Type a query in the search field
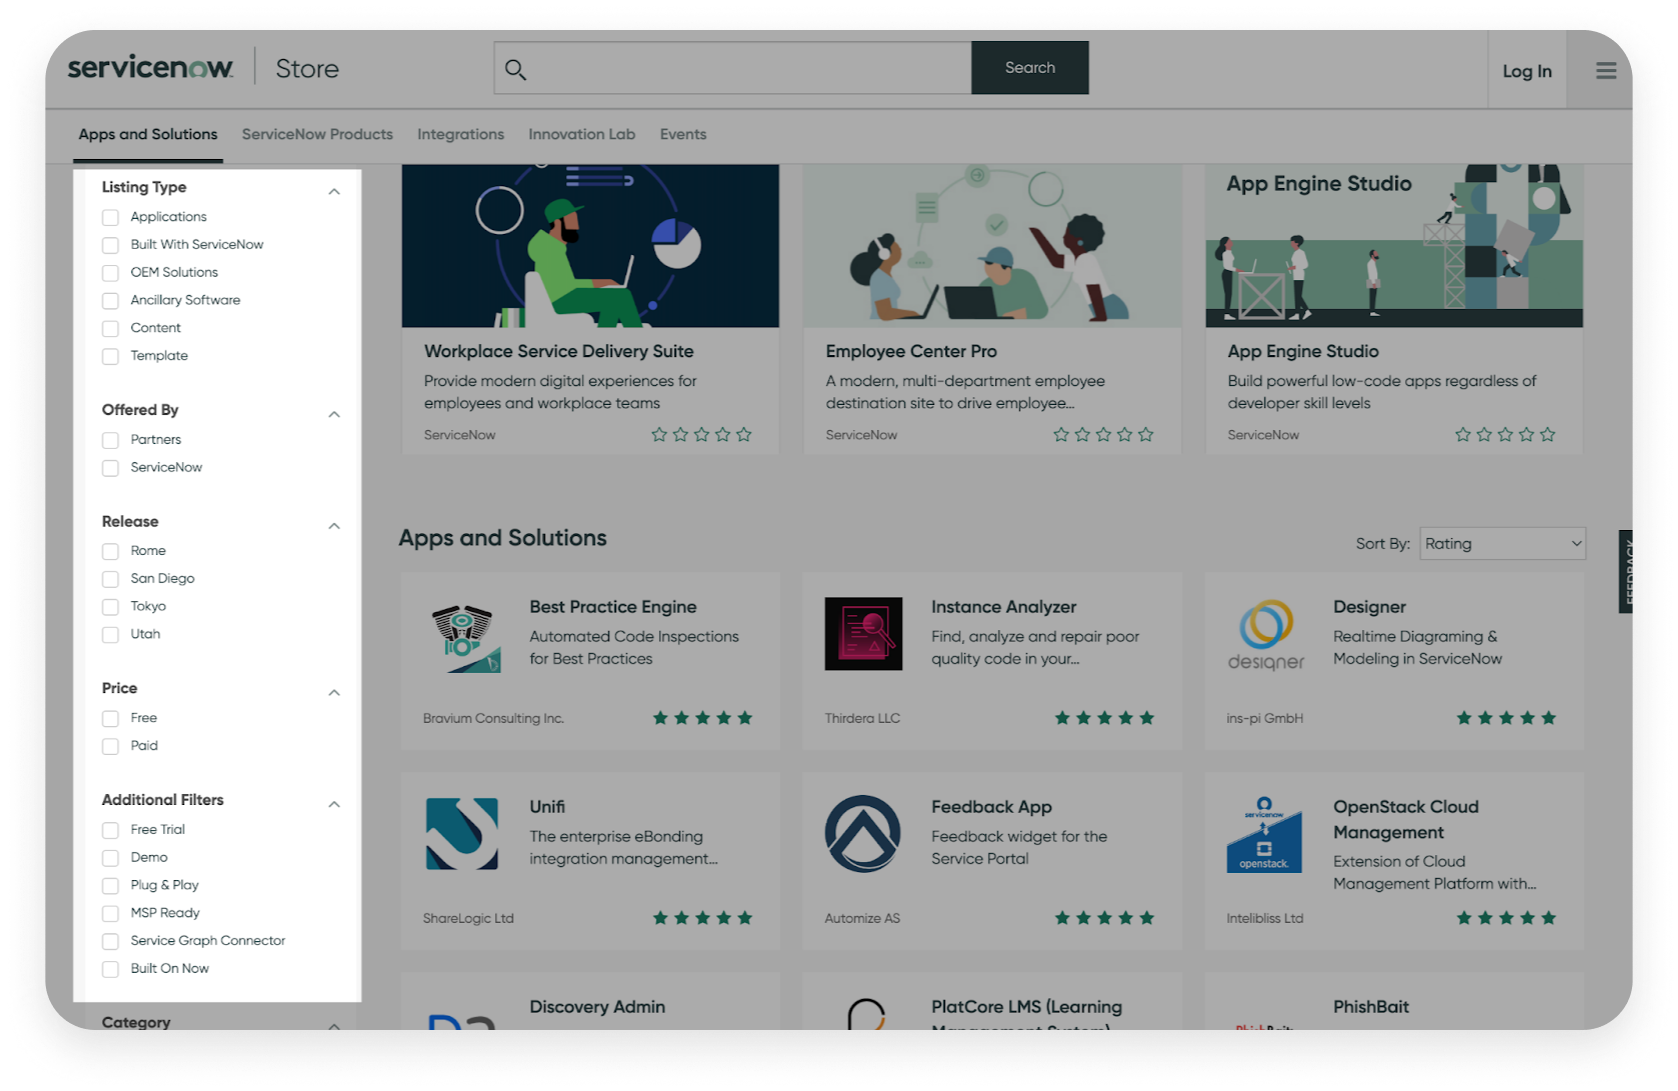1678x1091 pixels. tap(730, 68)
